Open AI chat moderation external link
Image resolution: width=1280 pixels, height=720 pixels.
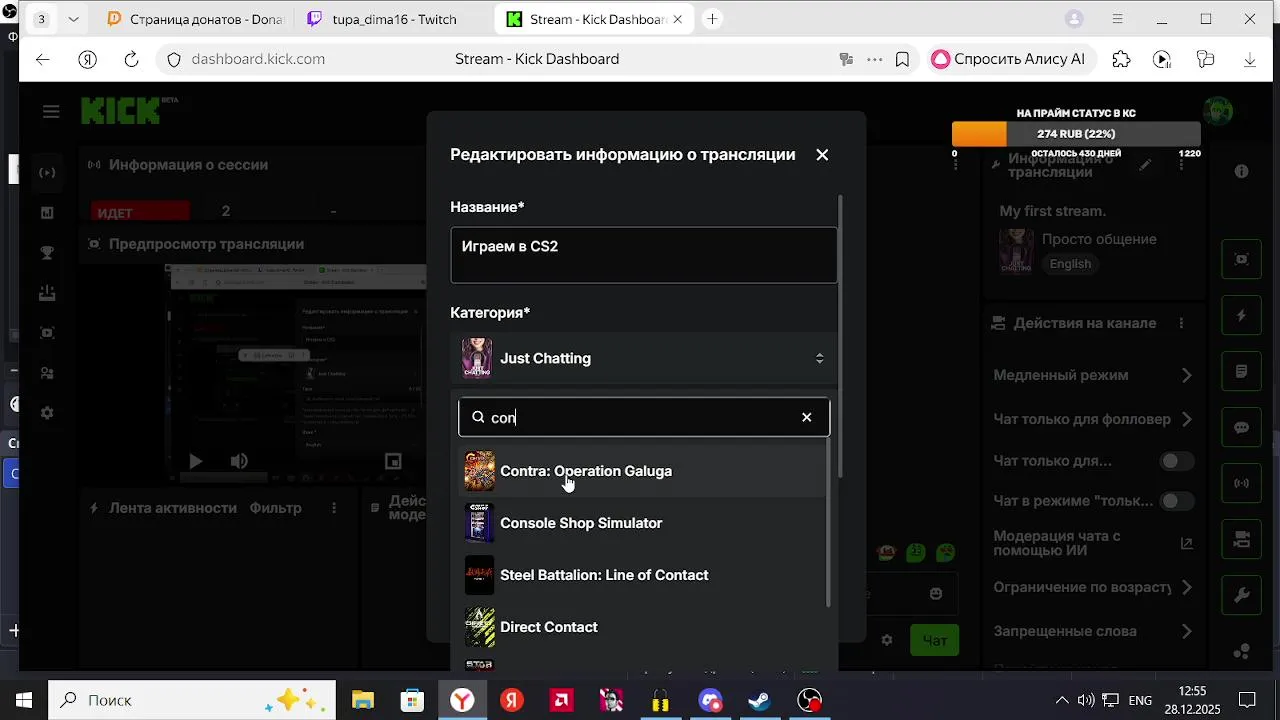click(1187, 543)
